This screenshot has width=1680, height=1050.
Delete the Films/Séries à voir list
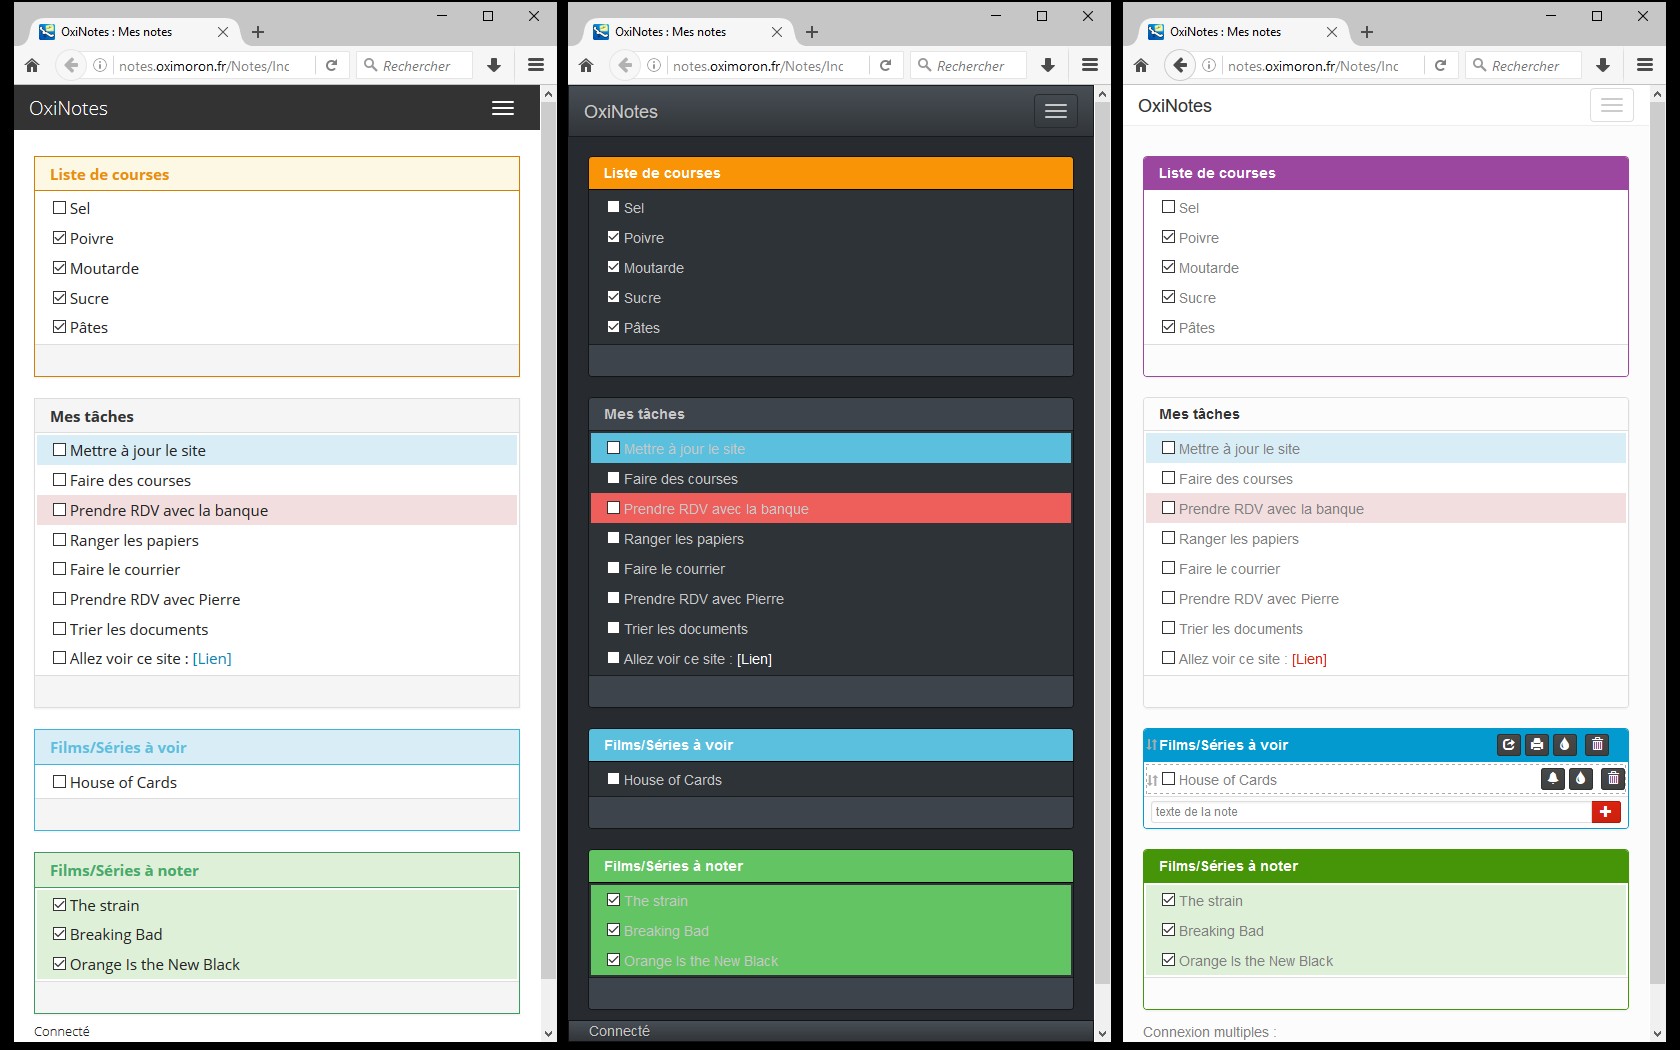pyautogui.click(x=1598, y=745)
